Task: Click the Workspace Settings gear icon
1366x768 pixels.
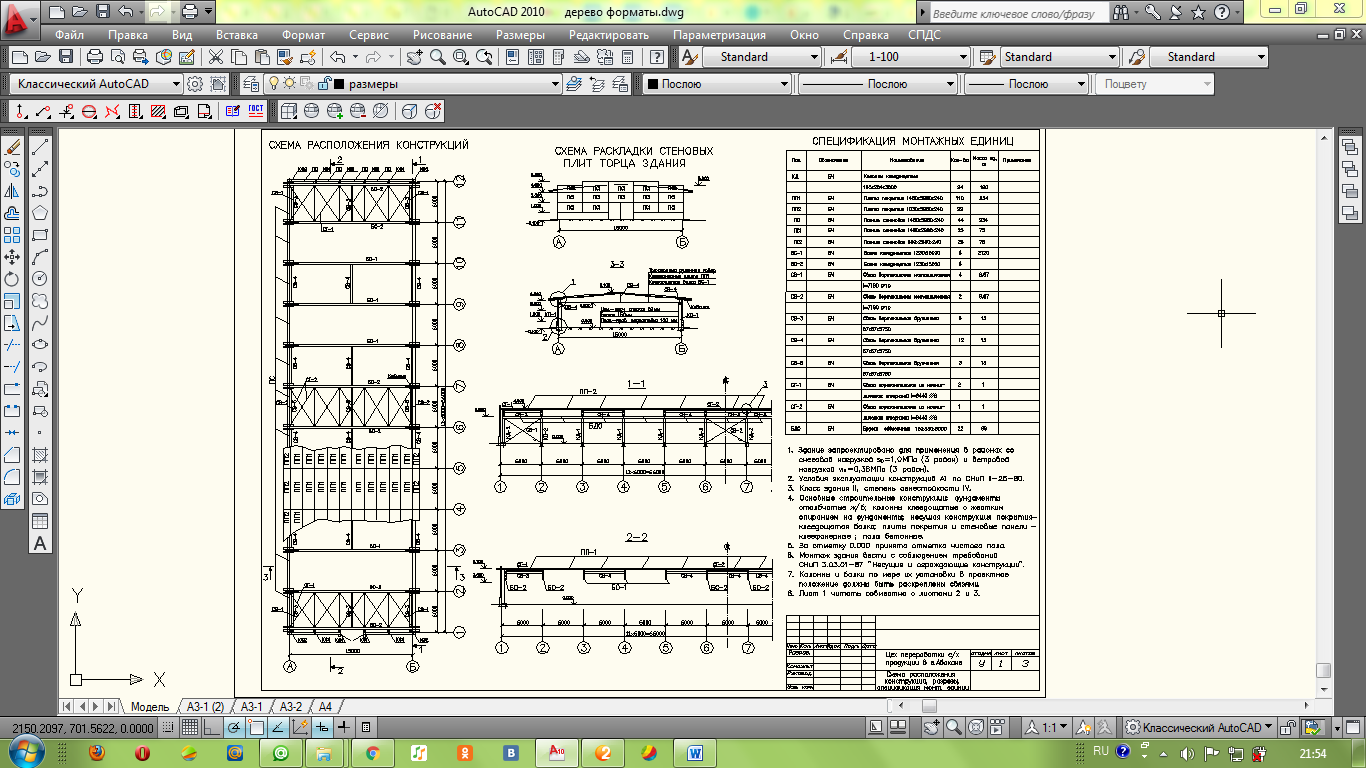Action: point(194,84)
